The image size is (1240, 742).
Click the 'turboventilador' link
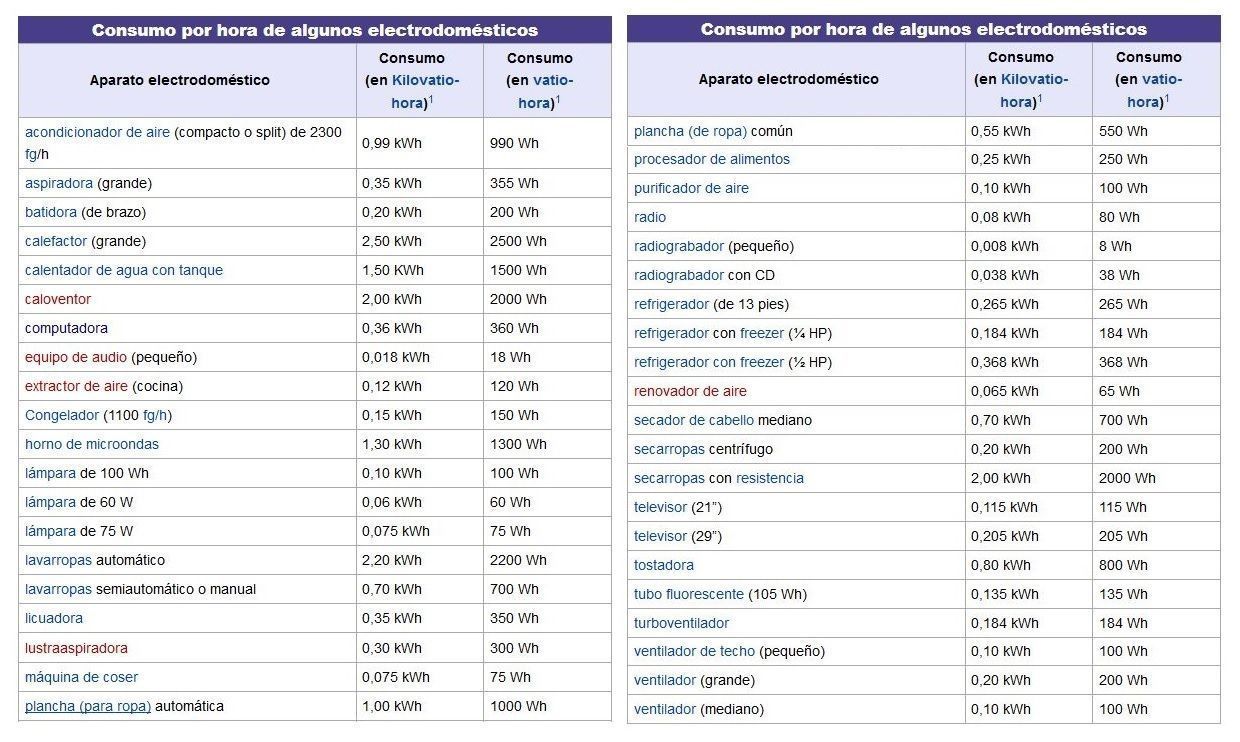(x=681, y=623)
